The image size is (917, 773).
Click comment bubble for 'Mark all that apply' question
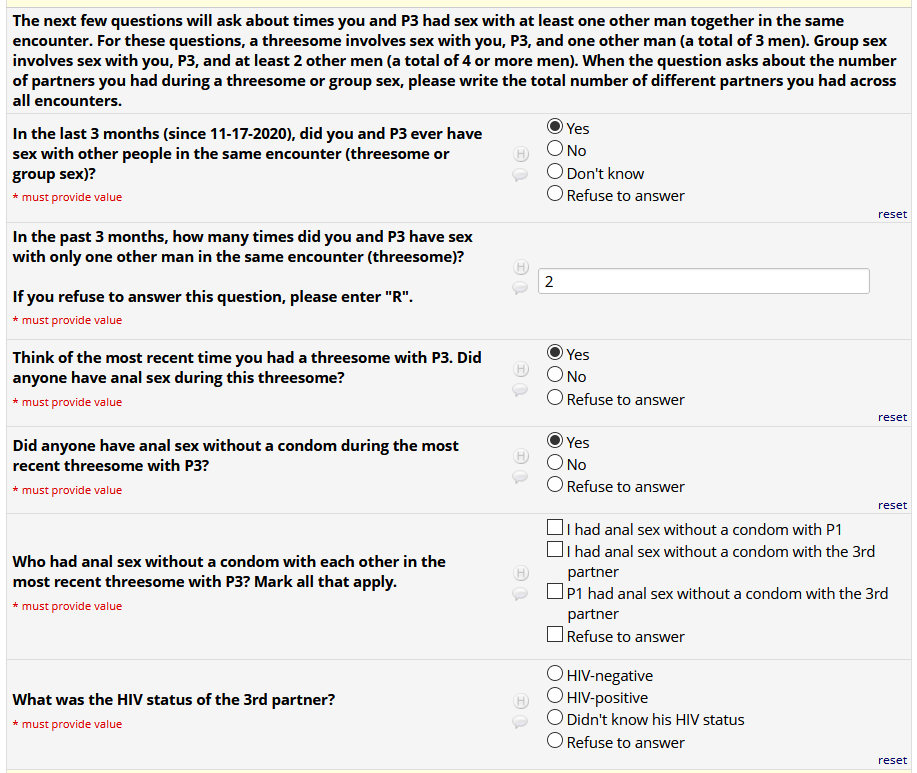click(520, 594)
